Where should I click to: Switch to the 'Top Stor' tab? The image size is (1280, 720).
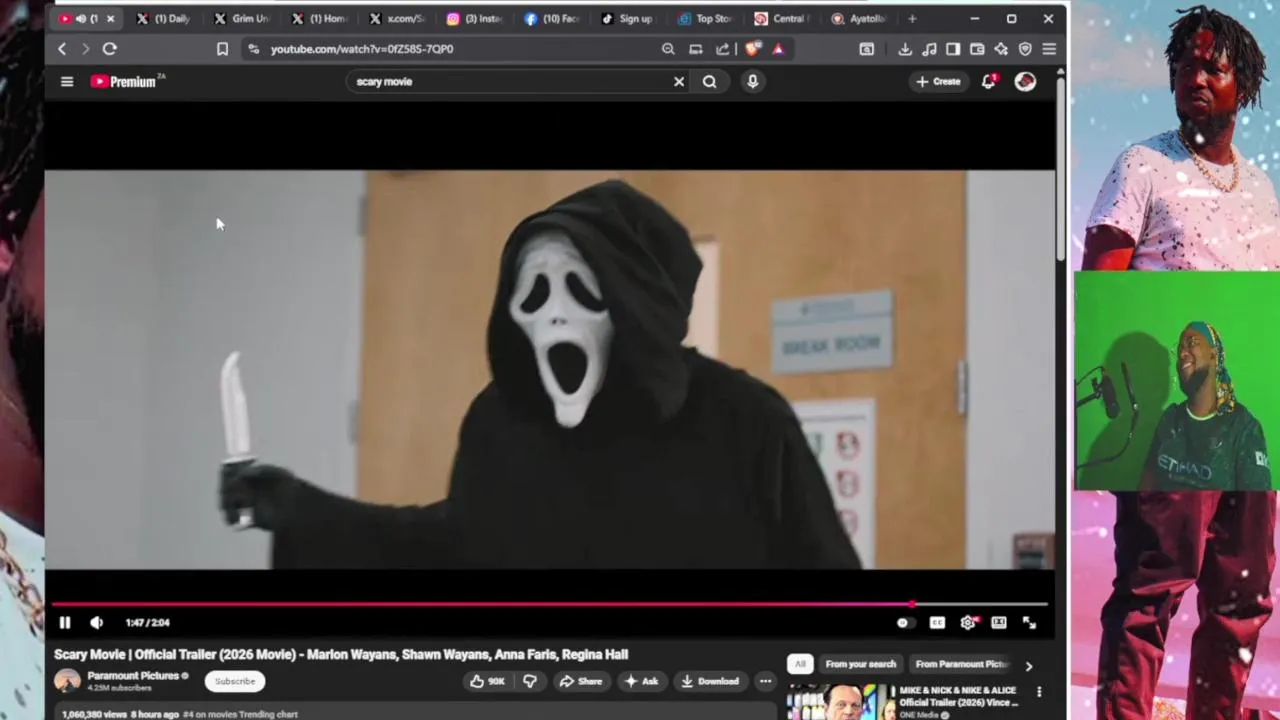706,19
